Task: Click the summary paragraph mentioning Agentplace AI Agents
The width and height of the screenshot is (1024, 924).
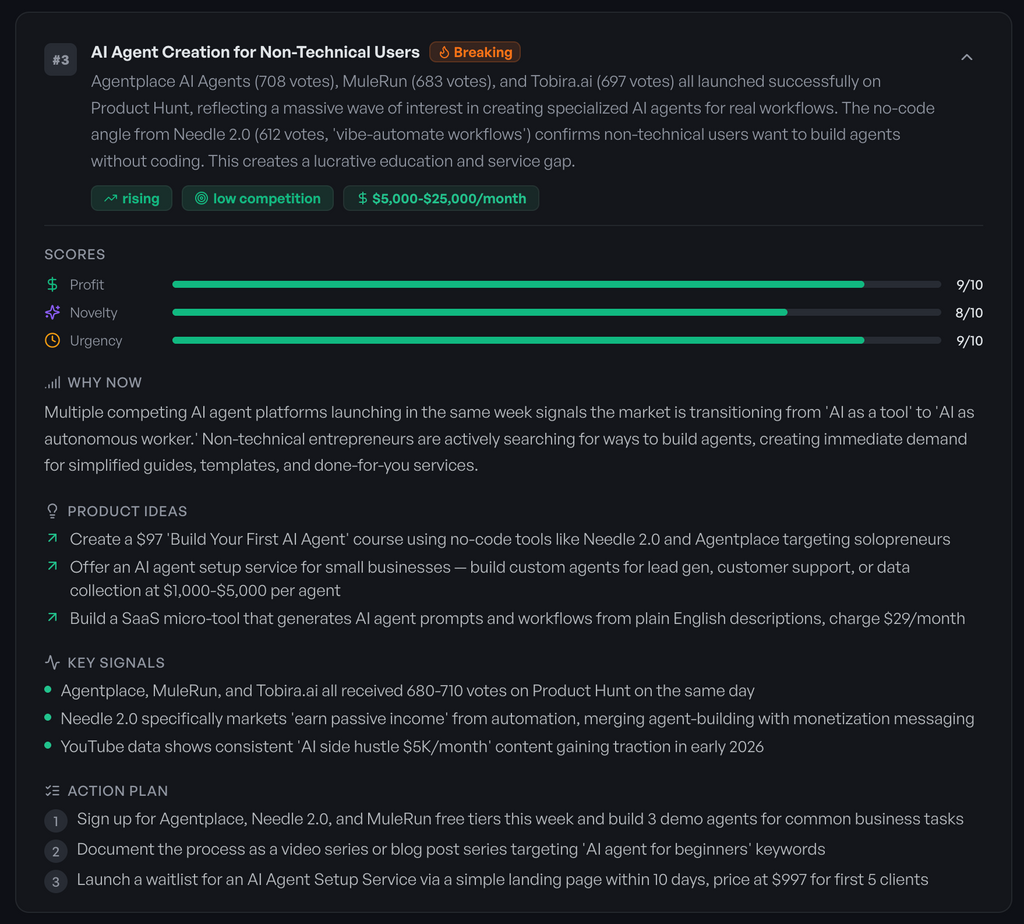Action: (x=513, y=121)
